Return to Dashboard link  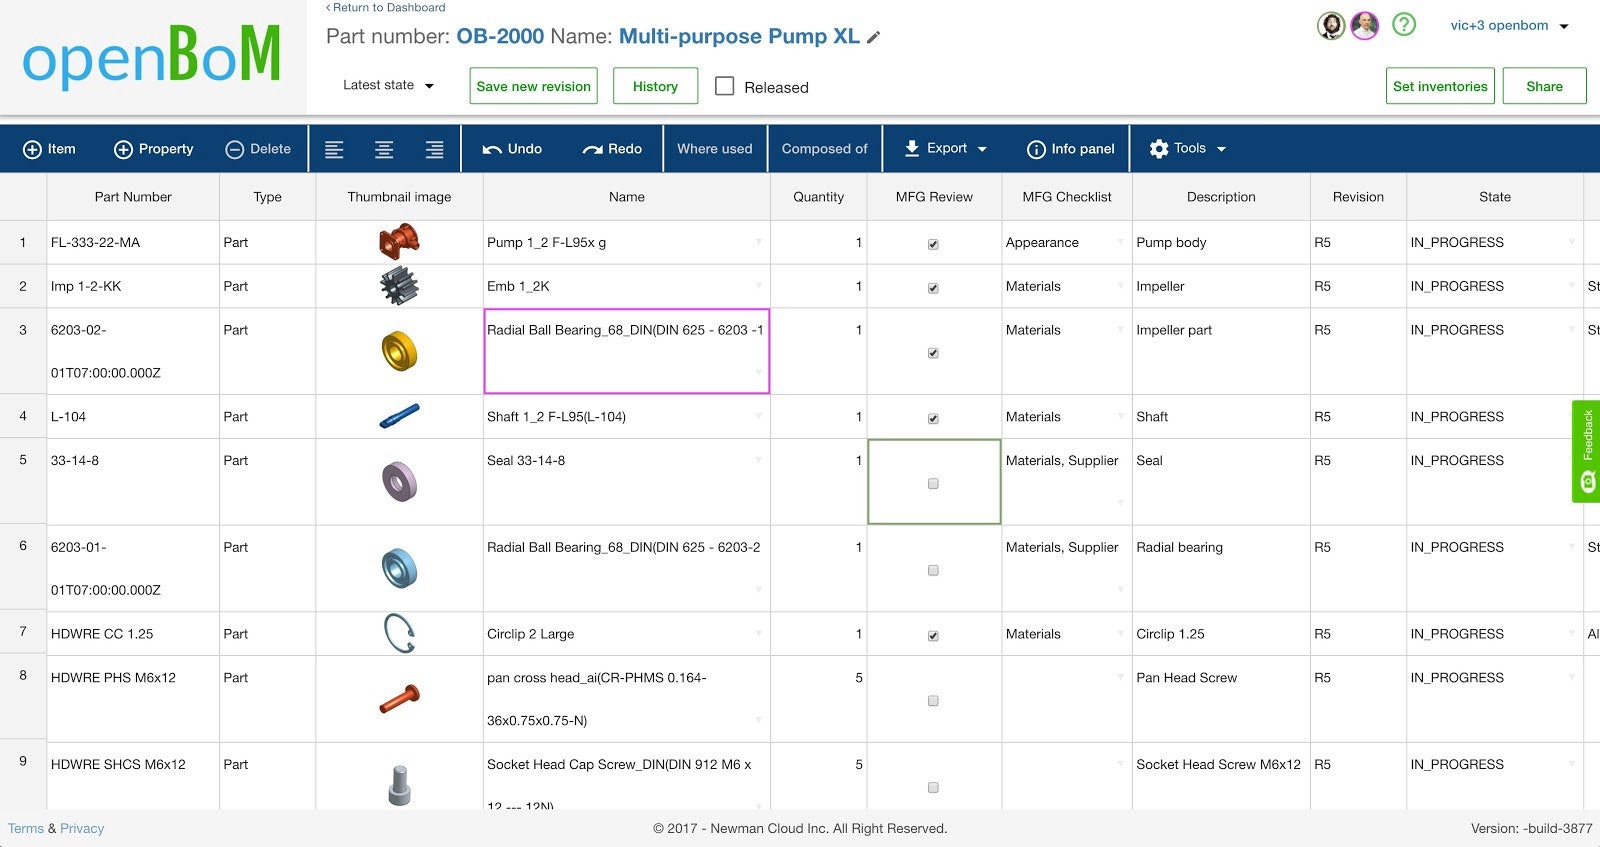pyautogui.click(x=386, y=7)
